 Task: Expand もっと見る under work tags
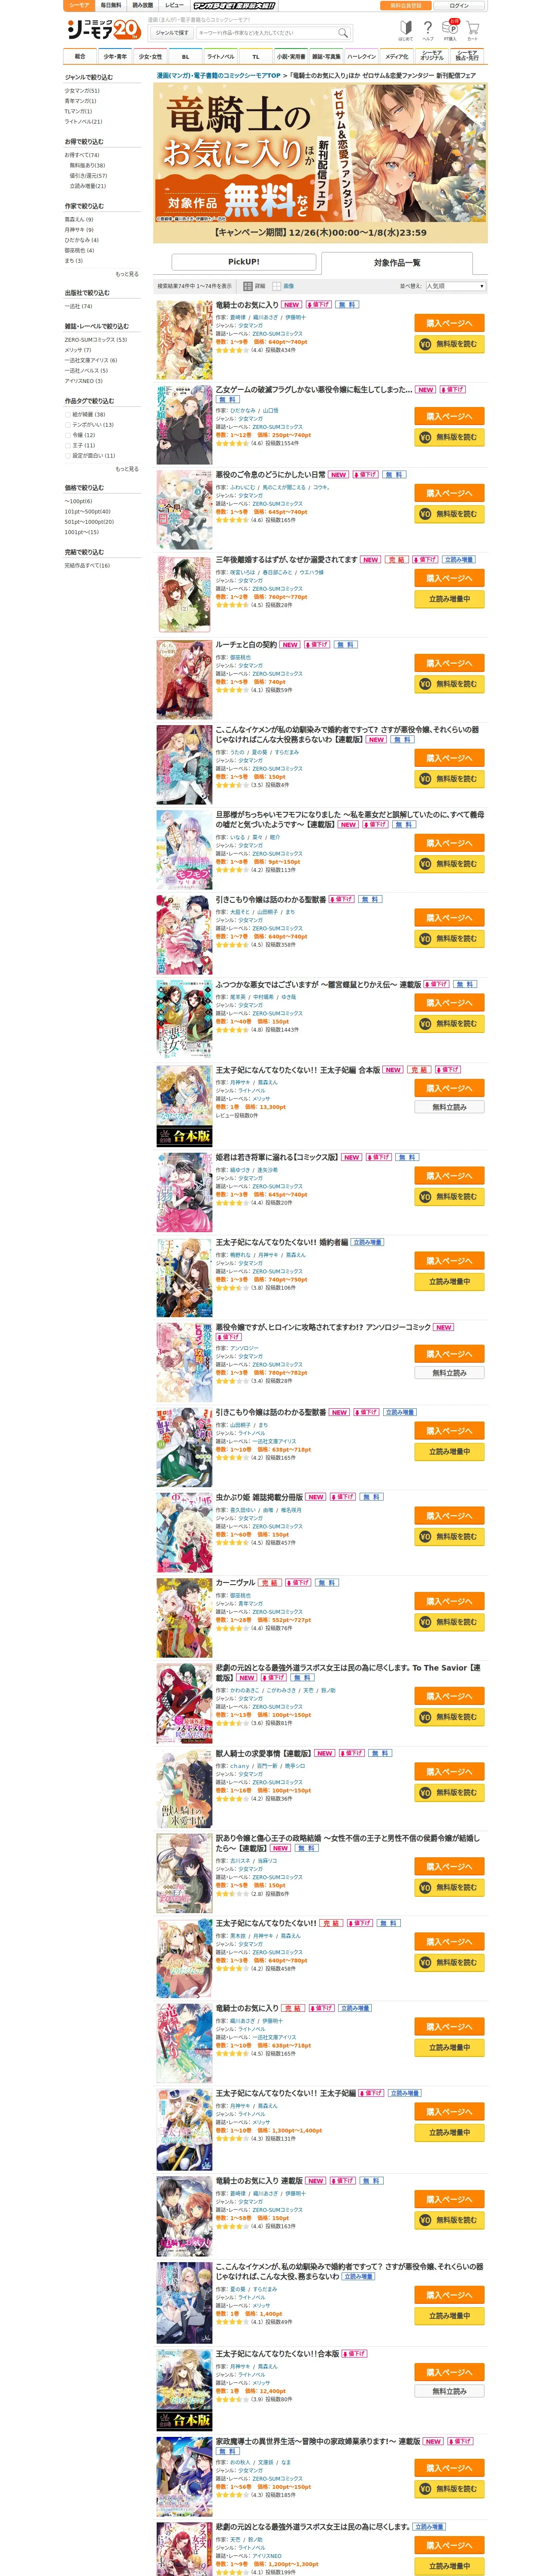127,469
